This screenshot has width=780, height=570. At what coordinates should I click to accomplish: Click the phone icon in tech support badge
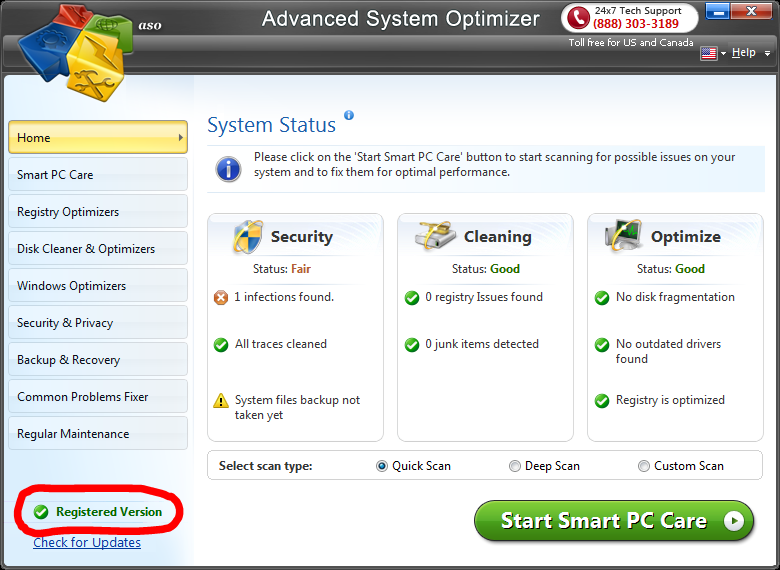coord(578,18)
